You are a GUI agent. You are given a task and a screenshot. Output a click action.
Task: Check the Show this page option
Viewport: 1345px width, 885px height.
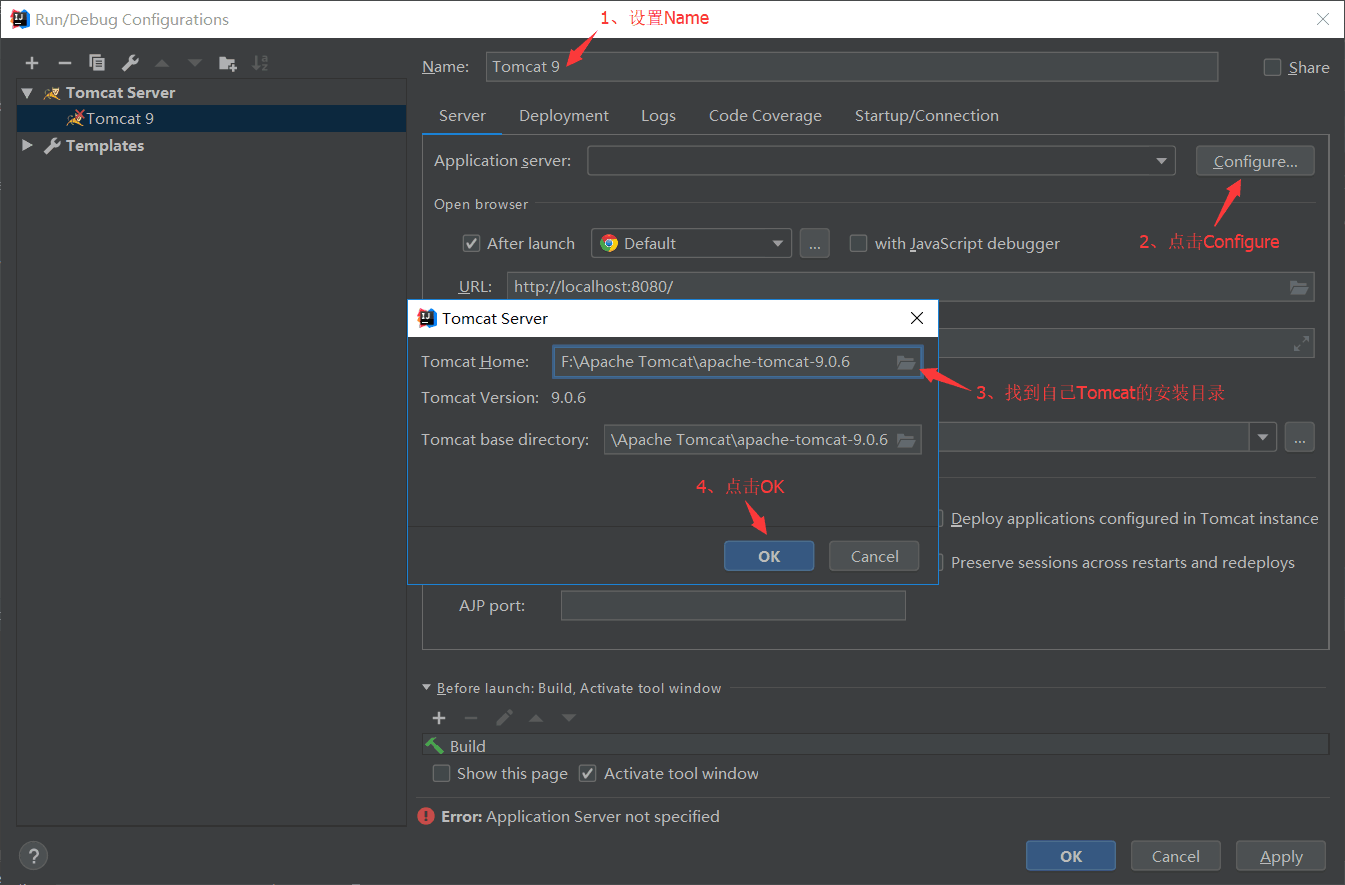coord(441,773)
